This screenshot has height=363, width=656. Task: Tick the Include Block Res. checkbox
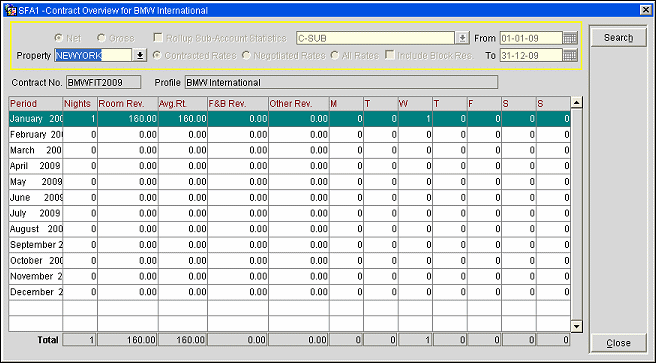pos(390,55)
